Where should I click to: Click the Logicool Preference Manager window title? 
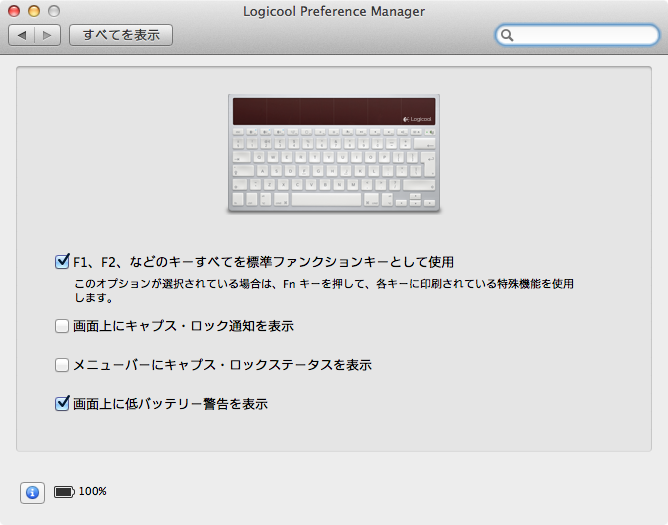(334, 11)
